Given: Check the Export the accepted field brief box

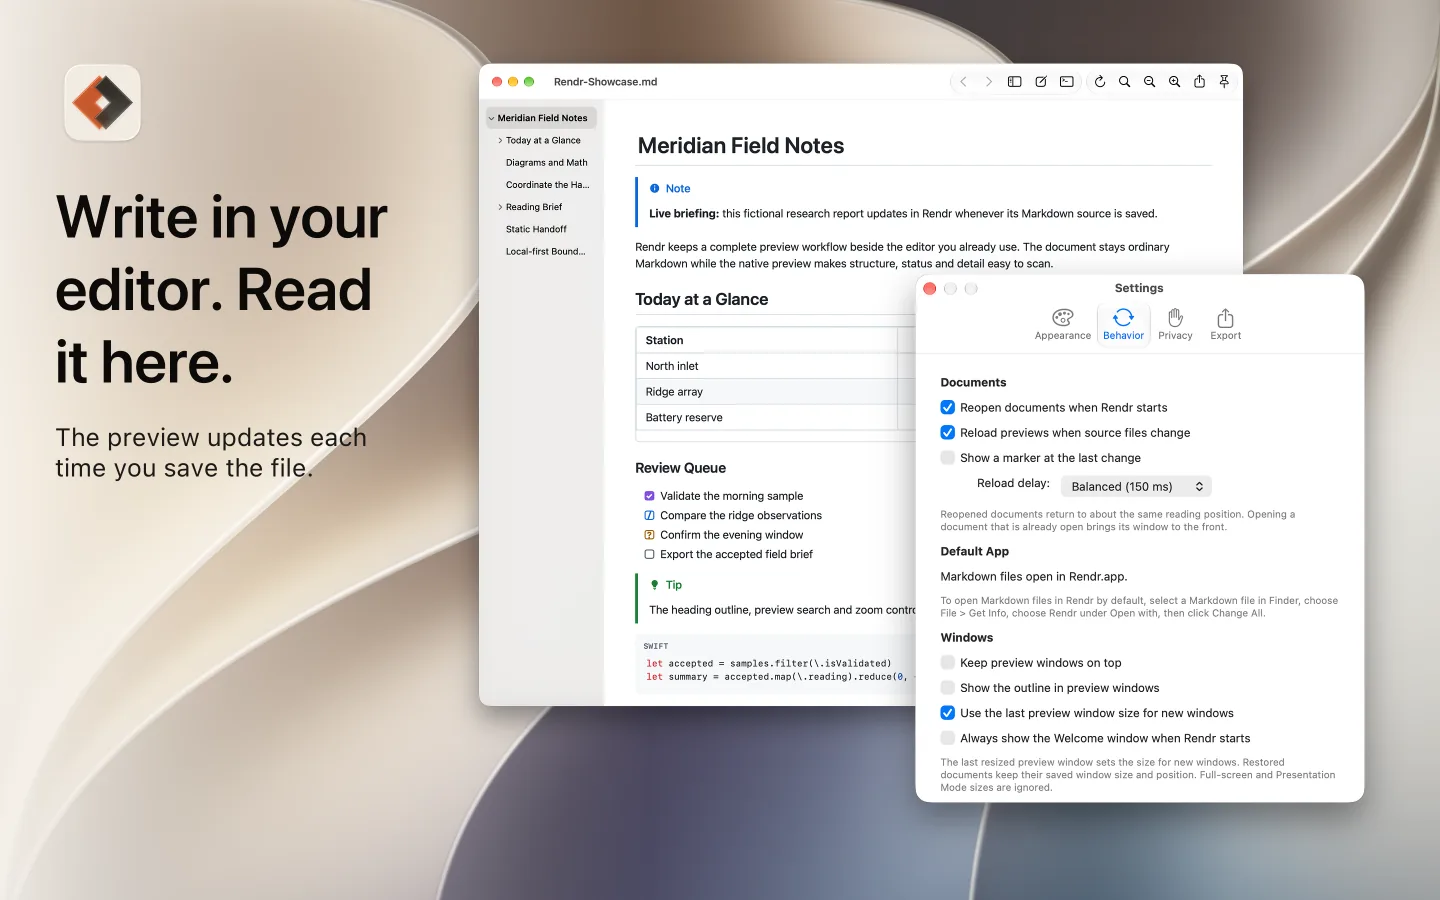Looking at the screenshot, I should click(649, 554).
